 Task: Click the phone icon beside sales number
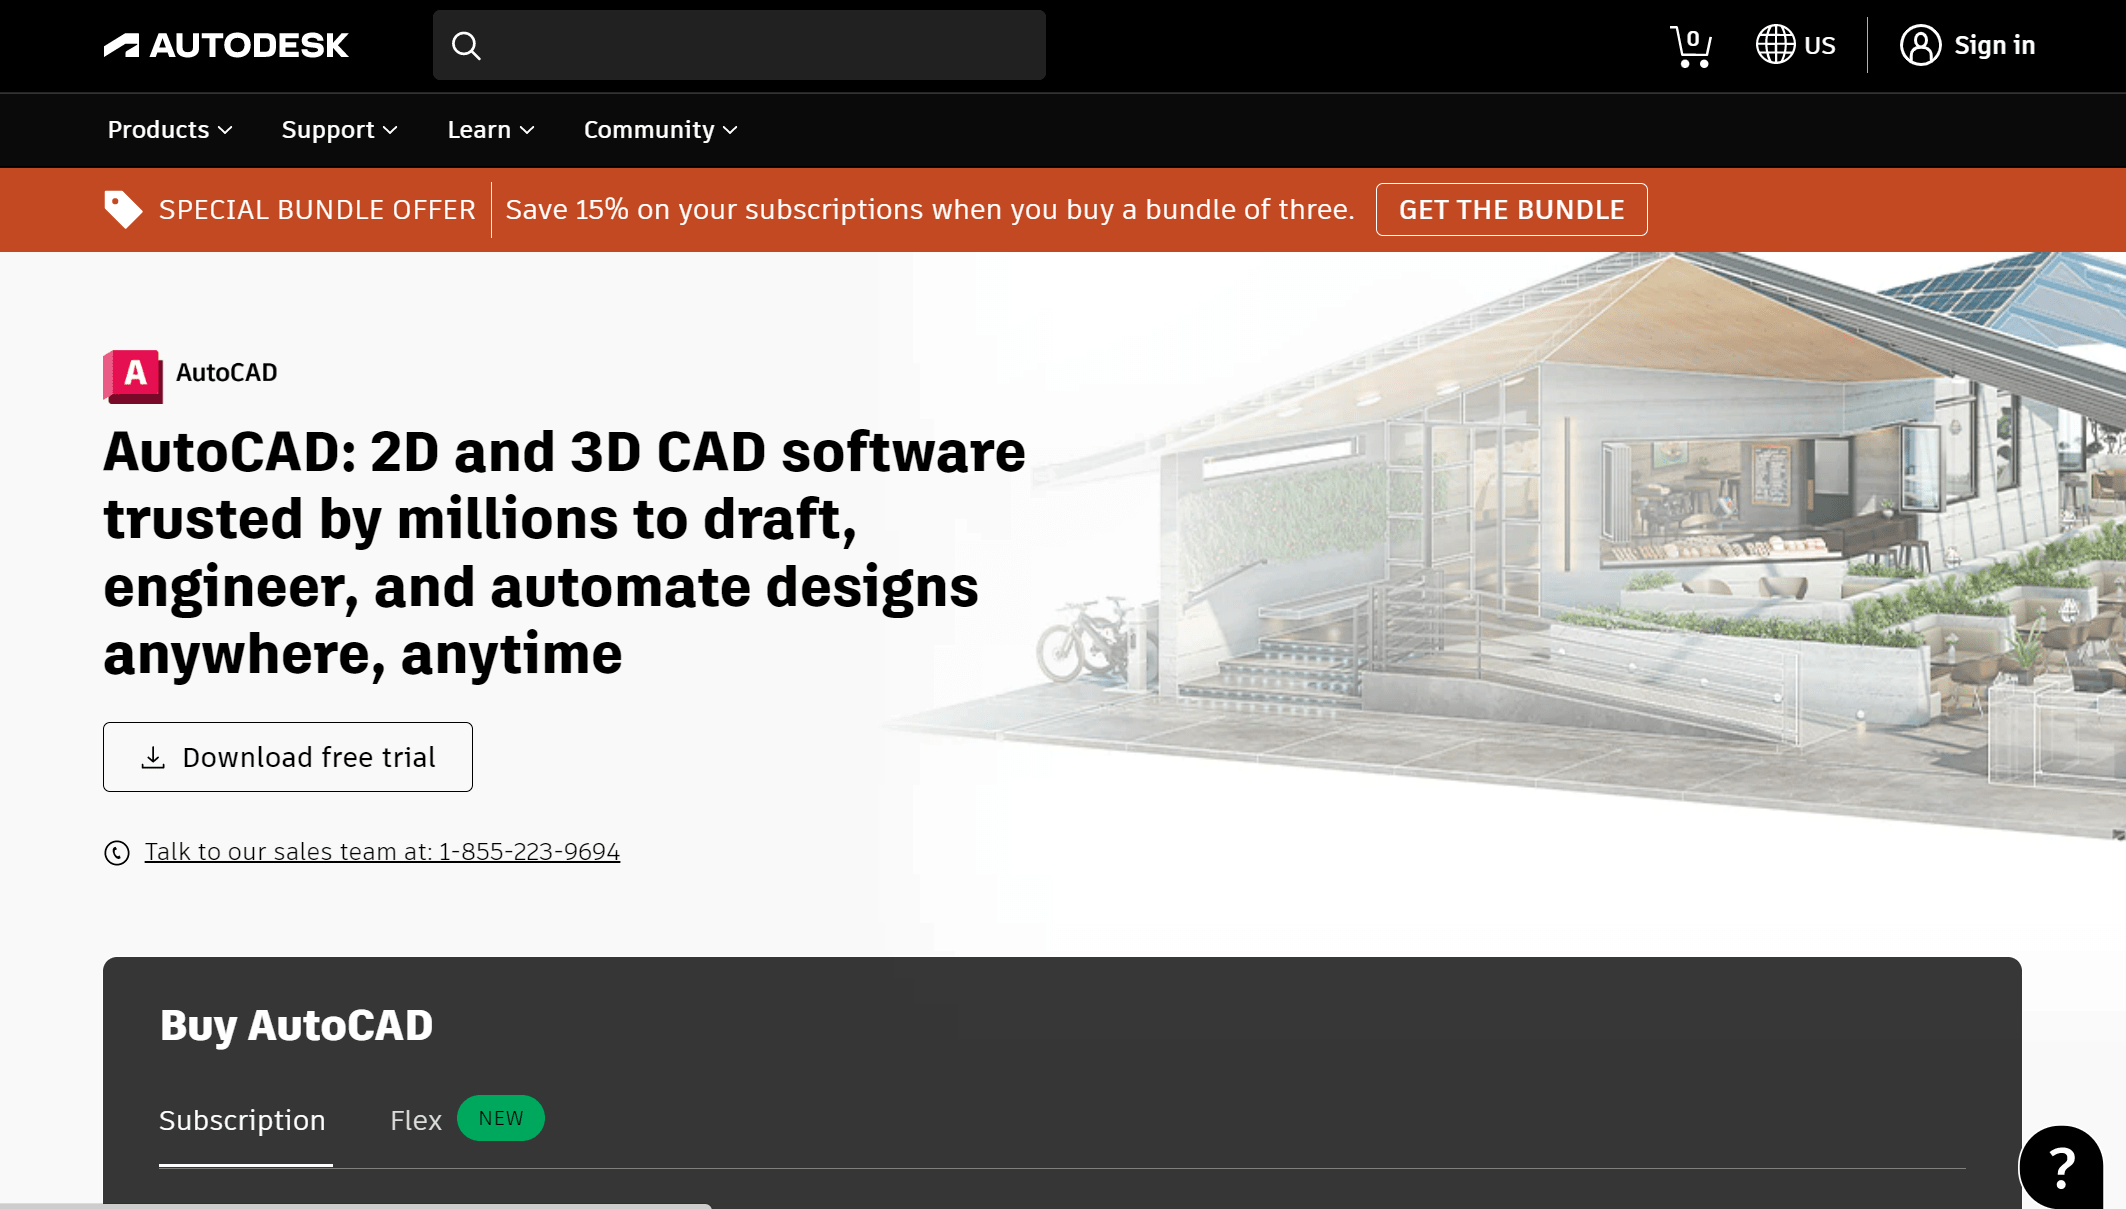point(117,852)
